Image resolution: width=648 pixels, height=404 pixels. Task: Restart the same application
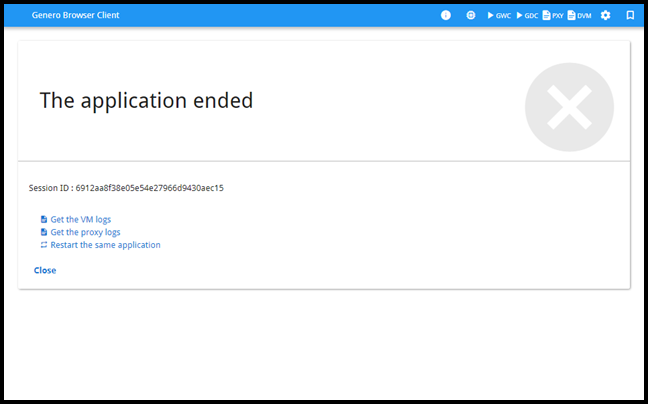pos(105,245)
